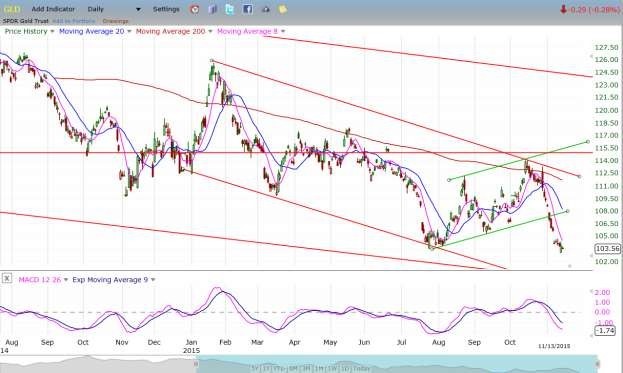The height and width of the screenshot is (373, 623).
Task: Click the yellow note icon
Action: pyautogui.click(x=282, y=9)
